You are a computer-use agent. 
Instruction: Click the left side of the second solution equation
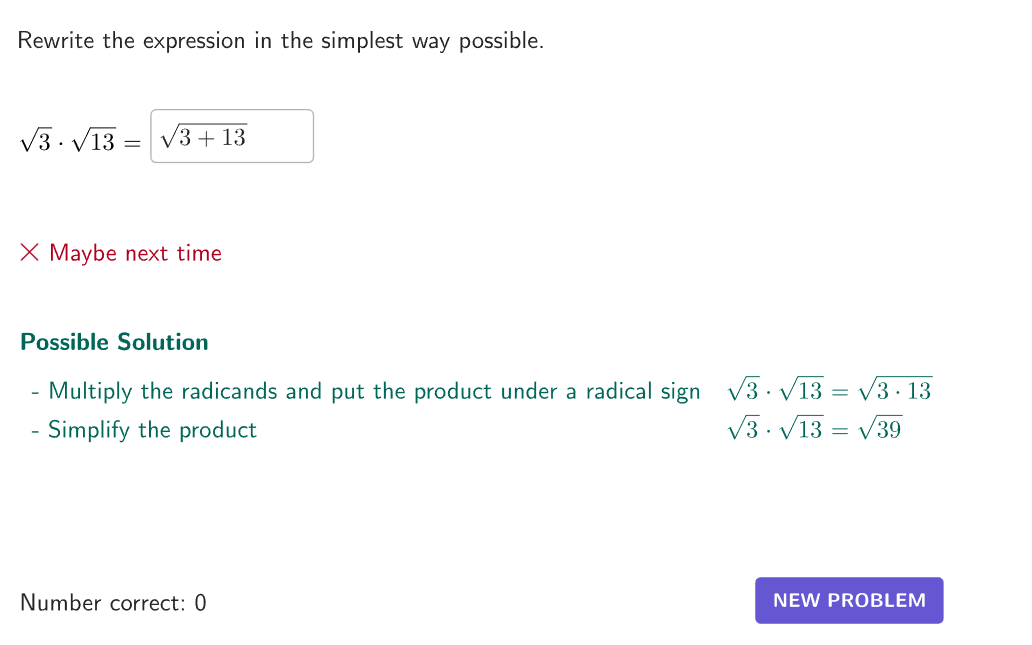tap(775, 430)
